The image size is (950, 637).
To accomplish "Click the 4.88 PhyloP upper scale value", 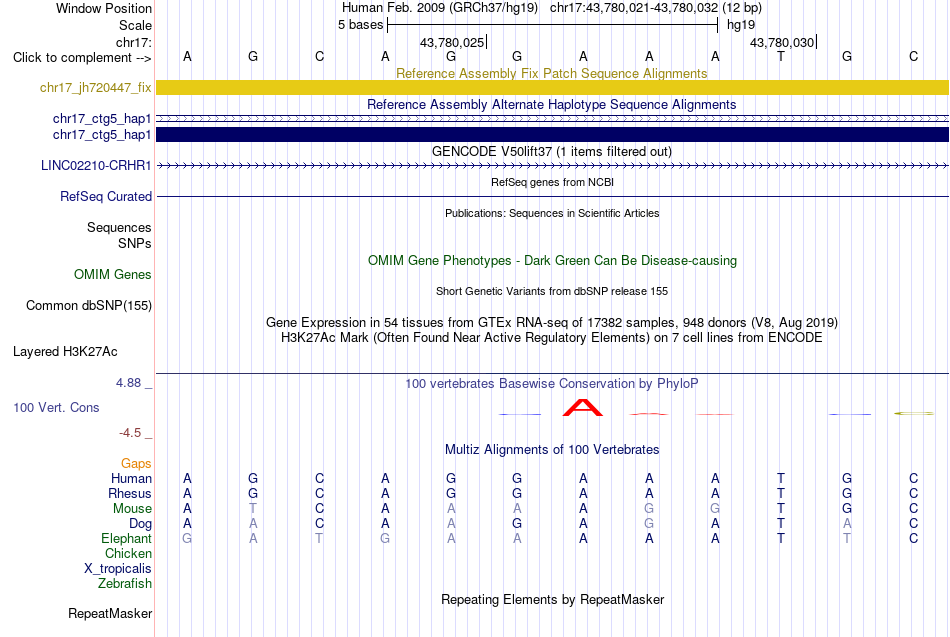I will tap(128, 383).
